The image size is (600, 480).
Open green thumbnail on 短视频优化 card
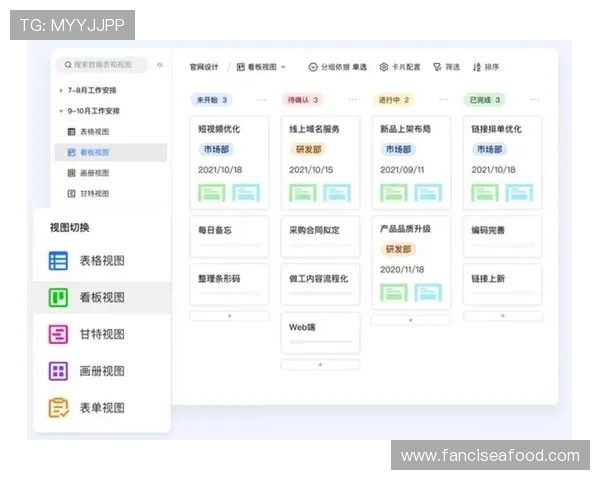tap(212, 193)
